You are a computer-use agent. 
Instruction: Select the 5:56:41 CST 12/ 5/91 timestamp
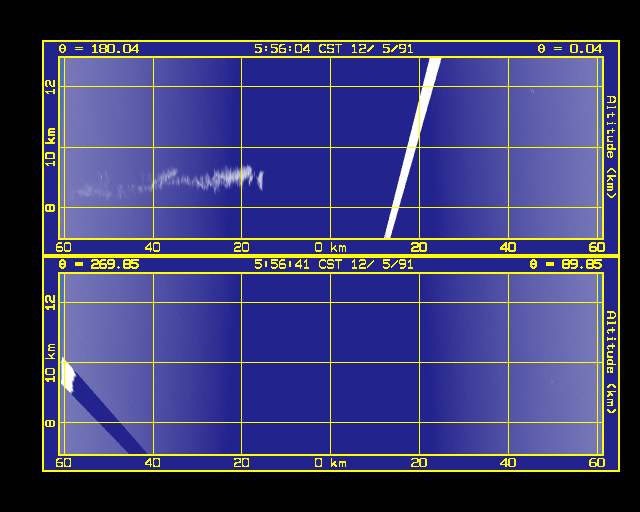(333, 264)
